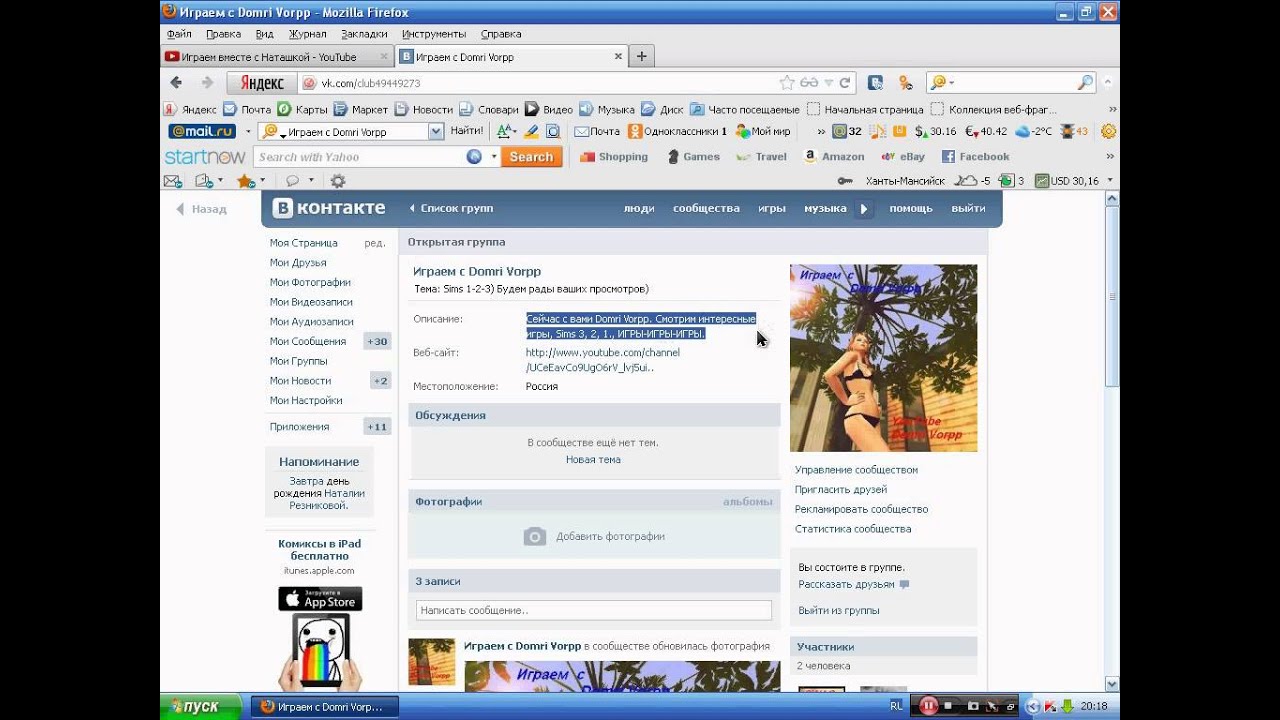Open the Видео bookmark
The height and width of the screenshot is (720, 1280).
point(549,109)
